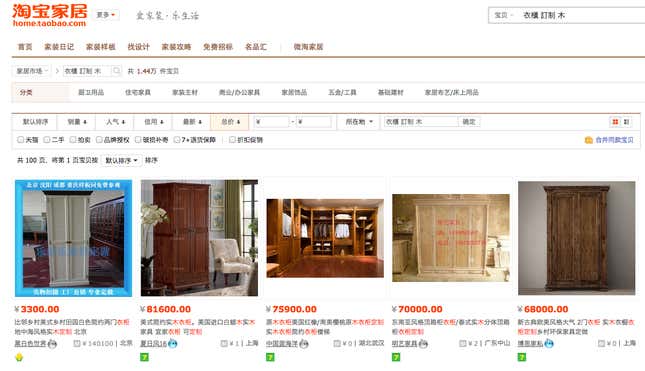Tick the 天猫 checkbox
This screenshot has height=371, width=645.
click(21, 140)
